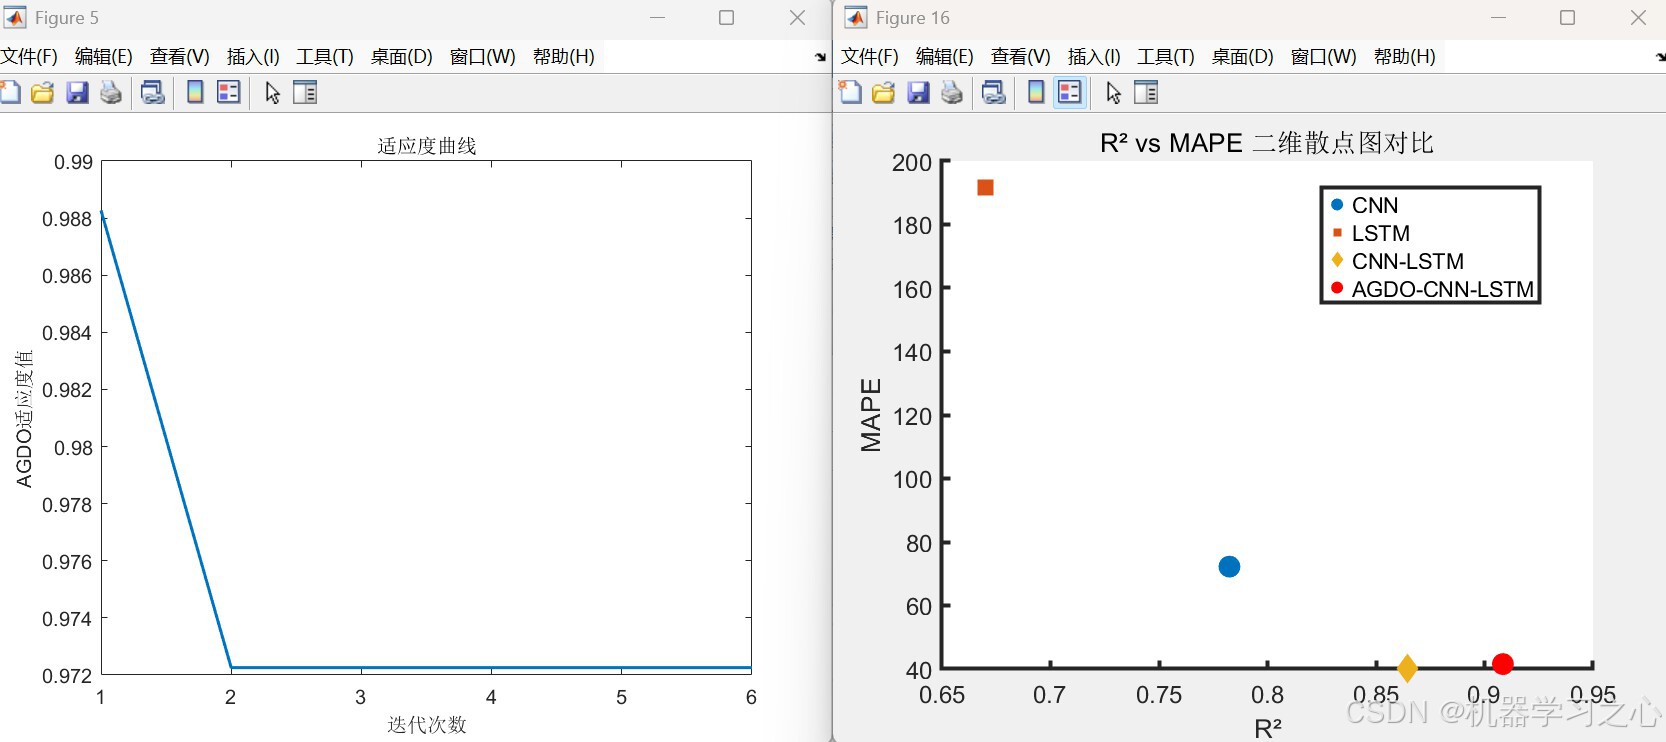Click the MATLAB logo in Figure 5 title bar
This screenshot has height=742, width=1666.
[15, 18]
